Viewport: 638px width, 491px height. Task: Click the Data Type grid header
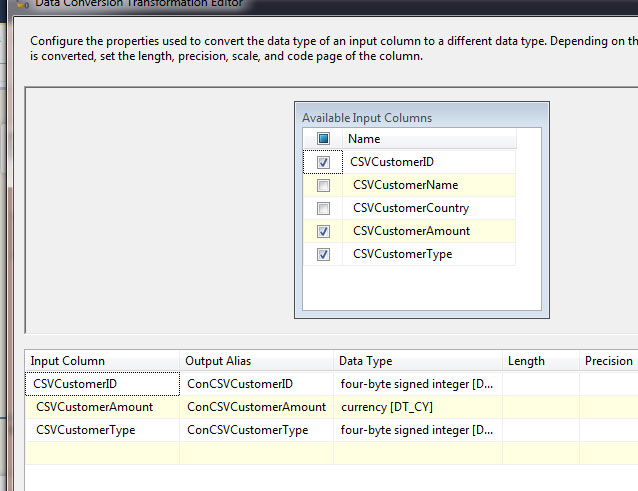(x=418, y=361)
